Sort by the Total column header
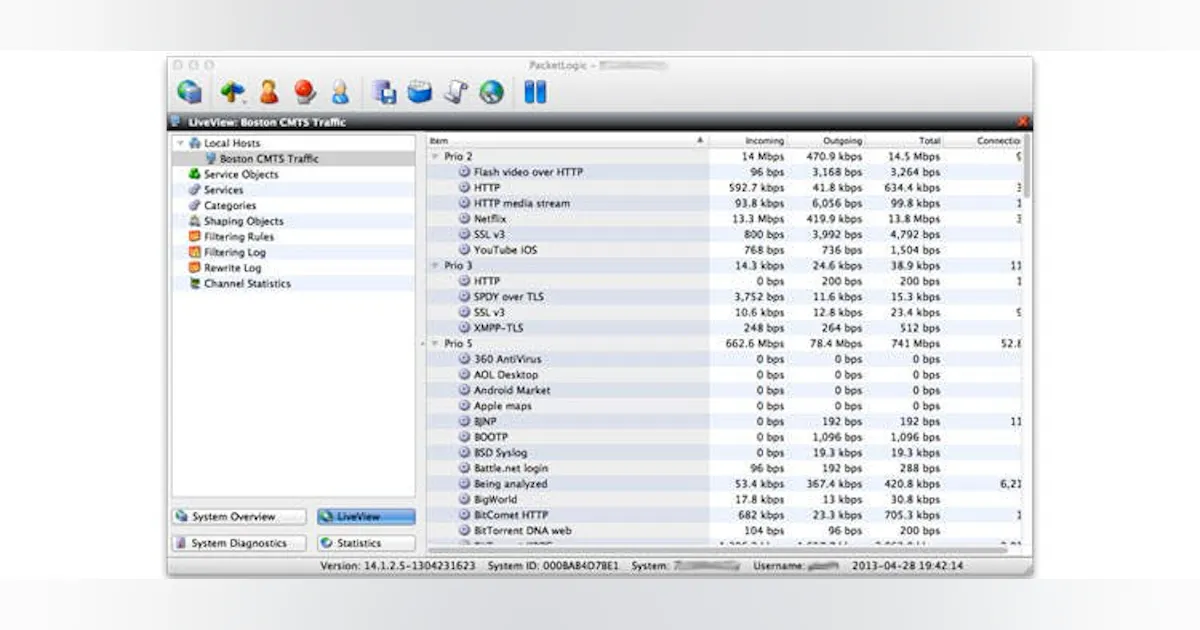The height and width of the screenshot is (630, 1200). [904, 141]
